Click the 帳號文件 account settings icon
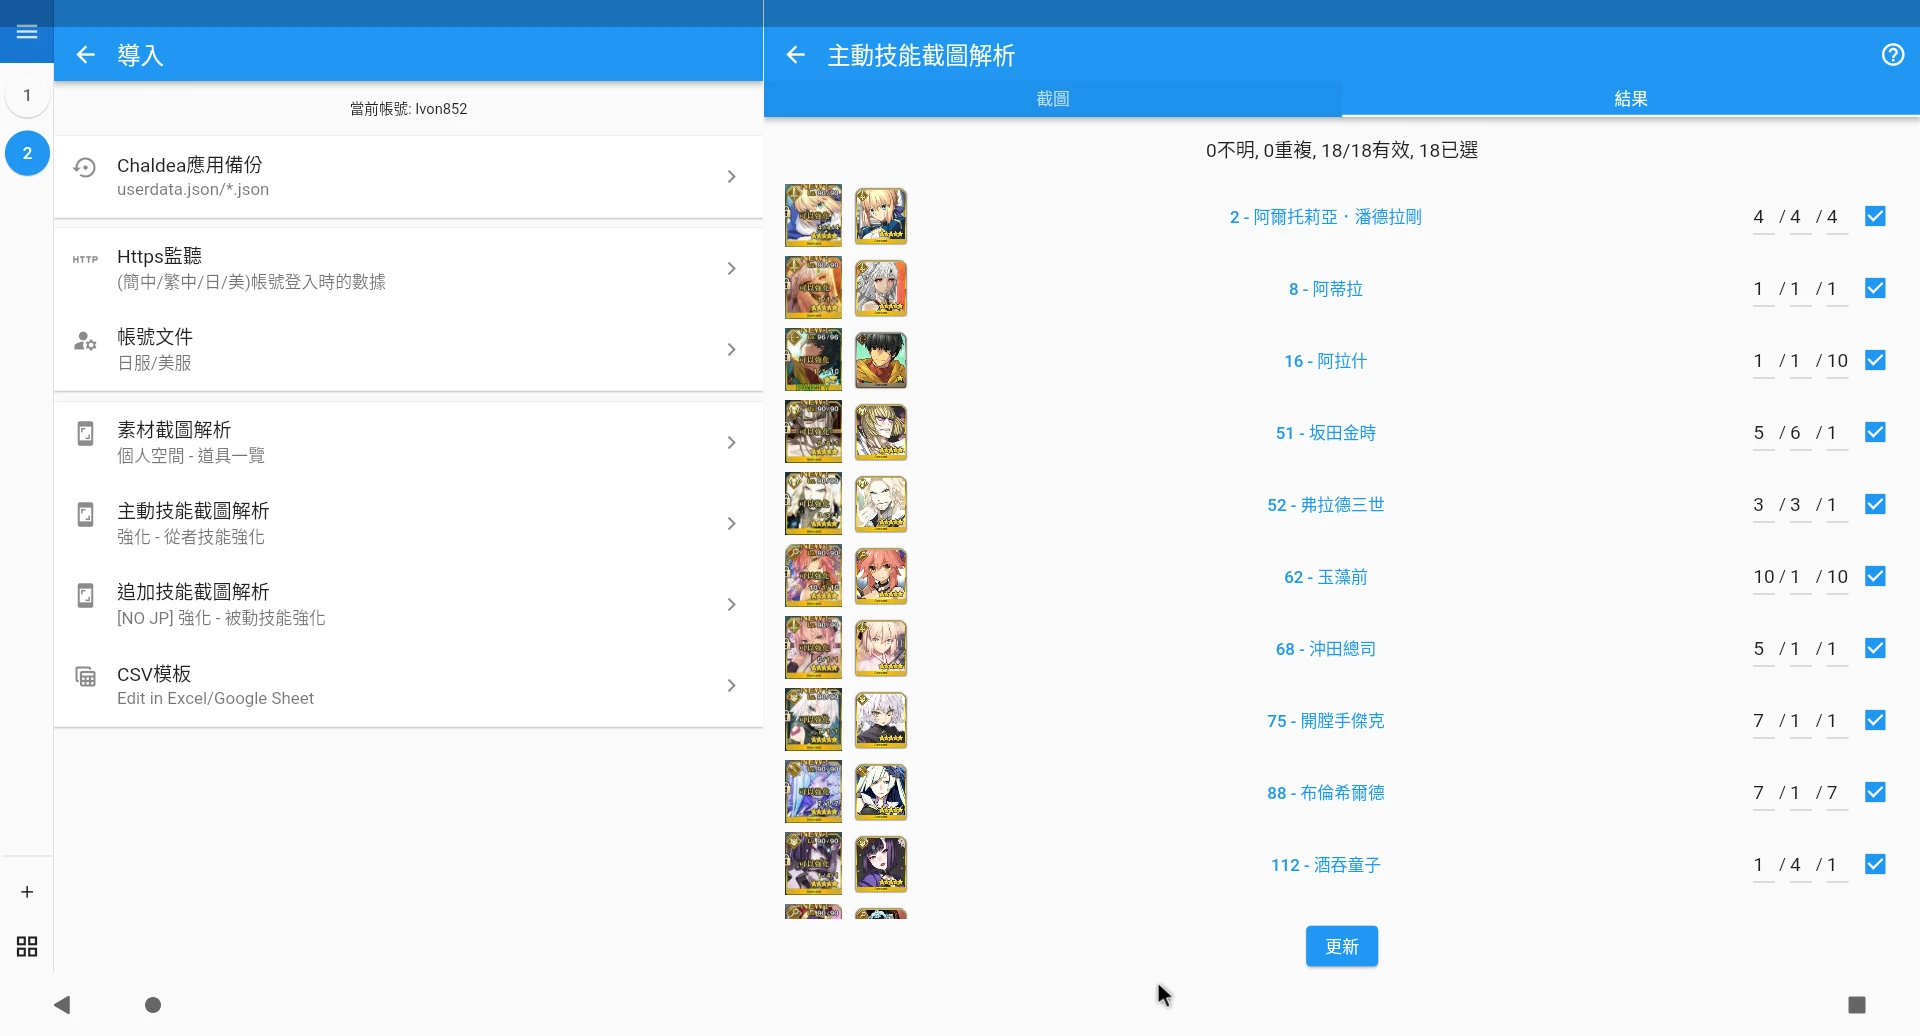Image resolution: width=1920 pixels, height=1036 pixels. tap(85, 342)
